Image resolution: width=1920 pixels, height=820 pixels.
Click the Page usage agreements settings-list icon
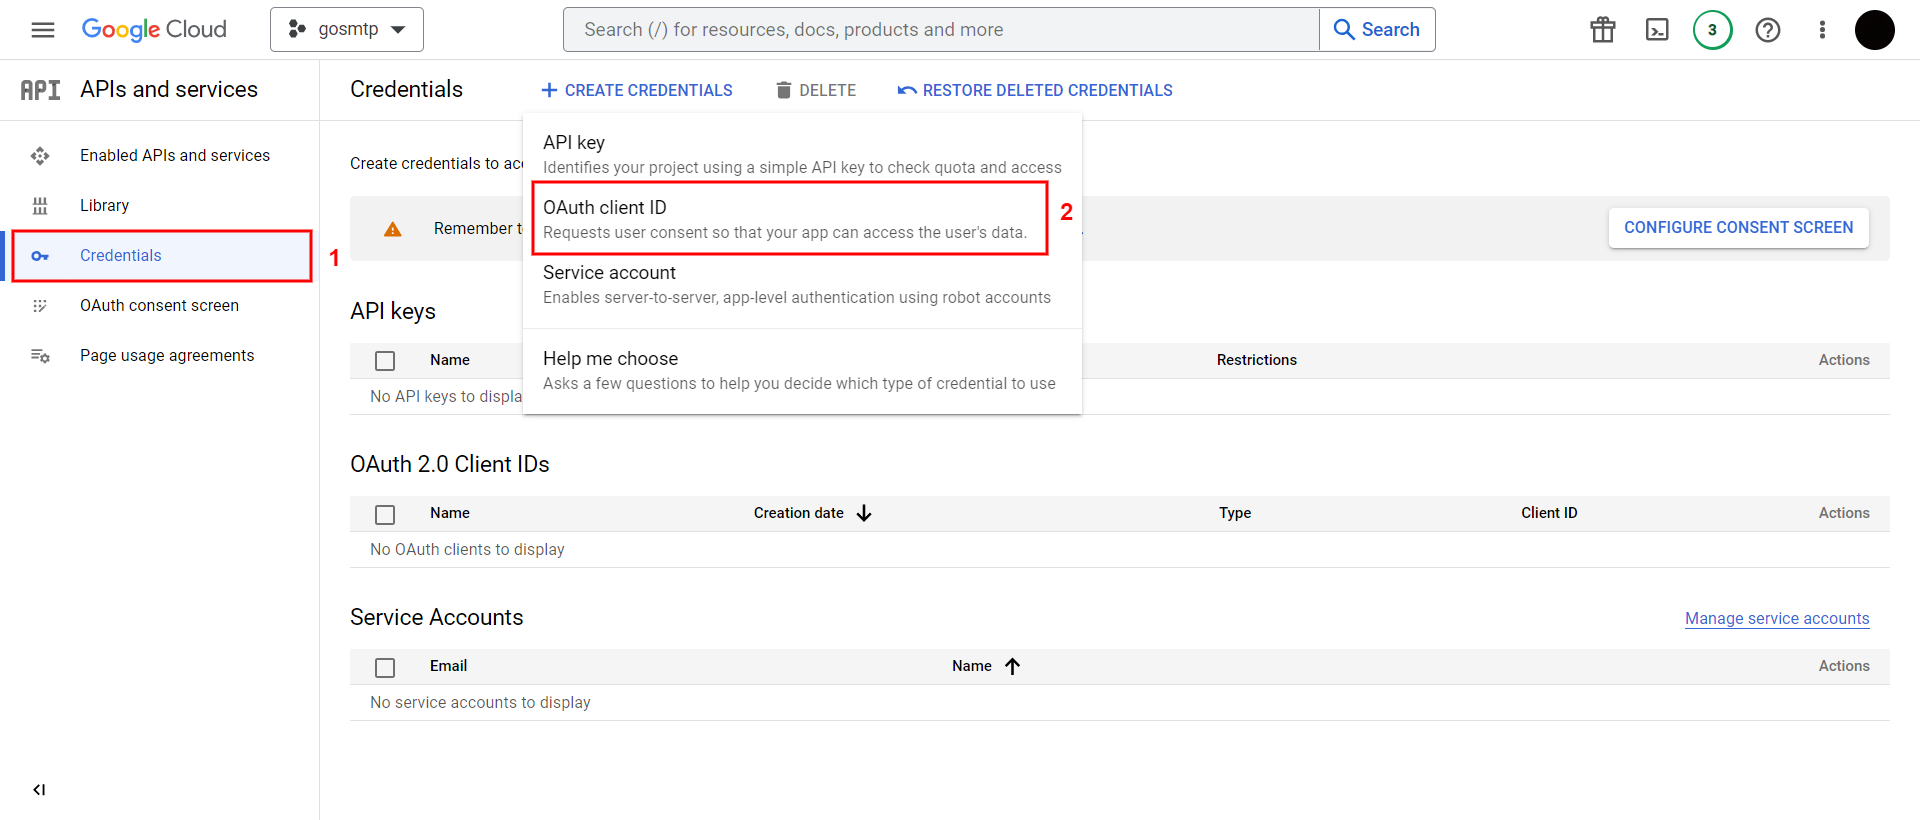pyautogui.click(x=40, y=355)
